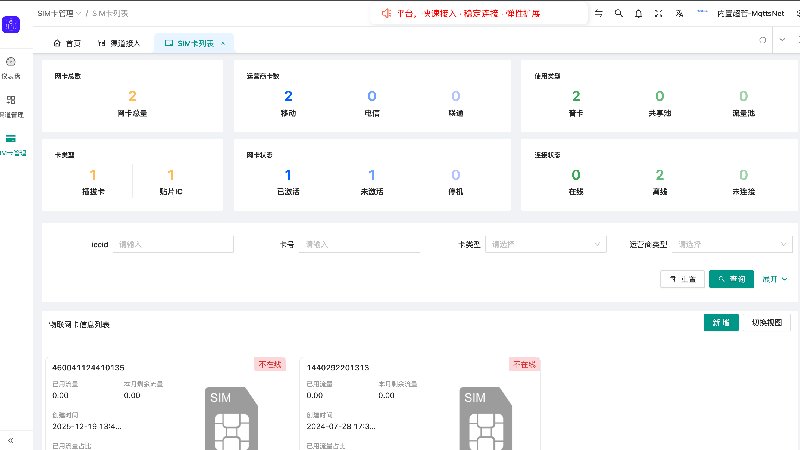Select the green SIM卡管理 sidebar icon
The width and height of the screenshot is (800, 450).
click(x=11, y=138)
